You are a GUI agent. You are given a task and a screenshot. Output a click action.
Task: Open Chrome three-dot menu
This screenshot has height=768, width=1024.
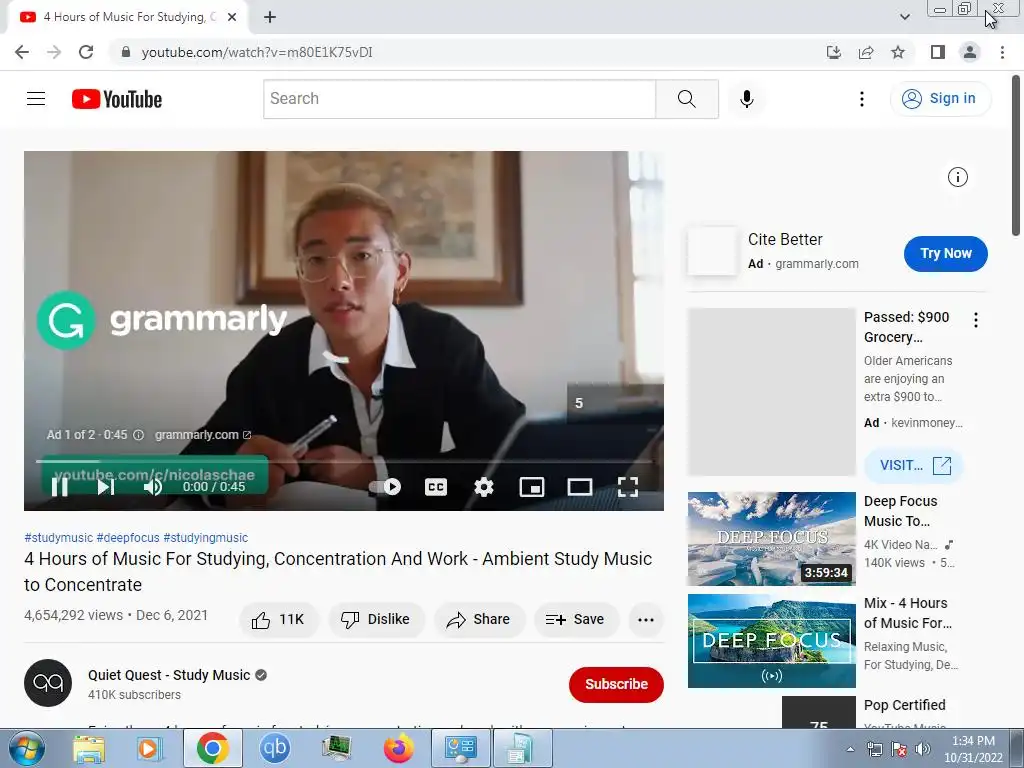pos(1002,52)
